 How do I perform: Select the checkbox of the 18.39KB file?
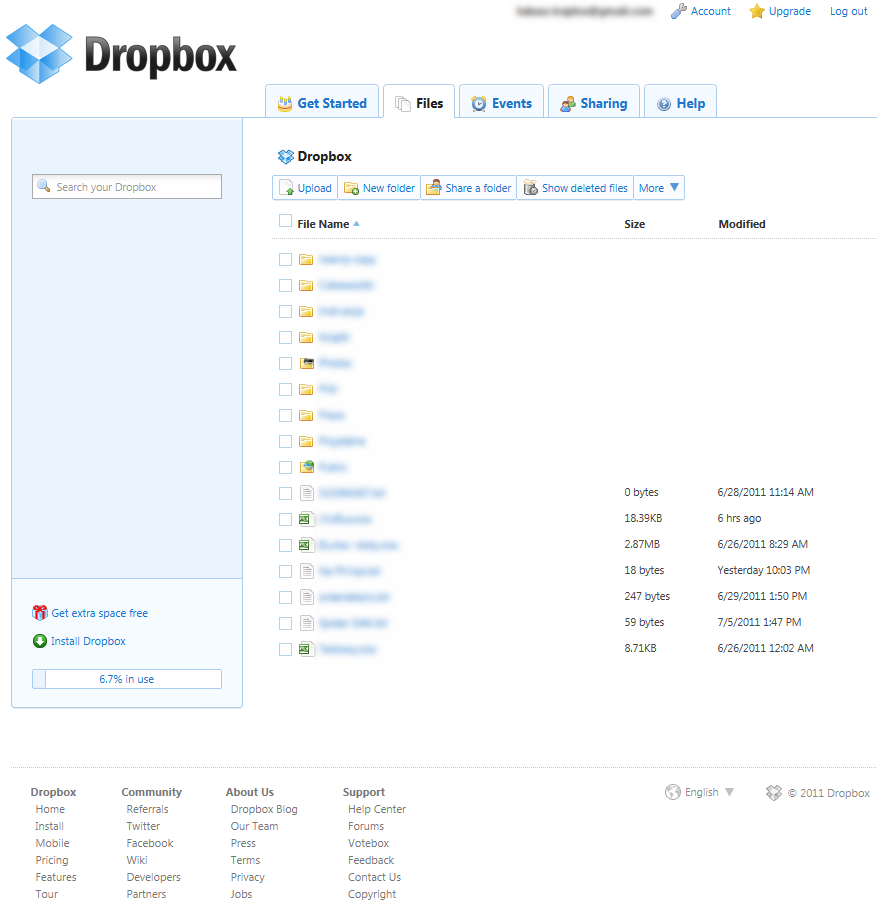[285, 519]
